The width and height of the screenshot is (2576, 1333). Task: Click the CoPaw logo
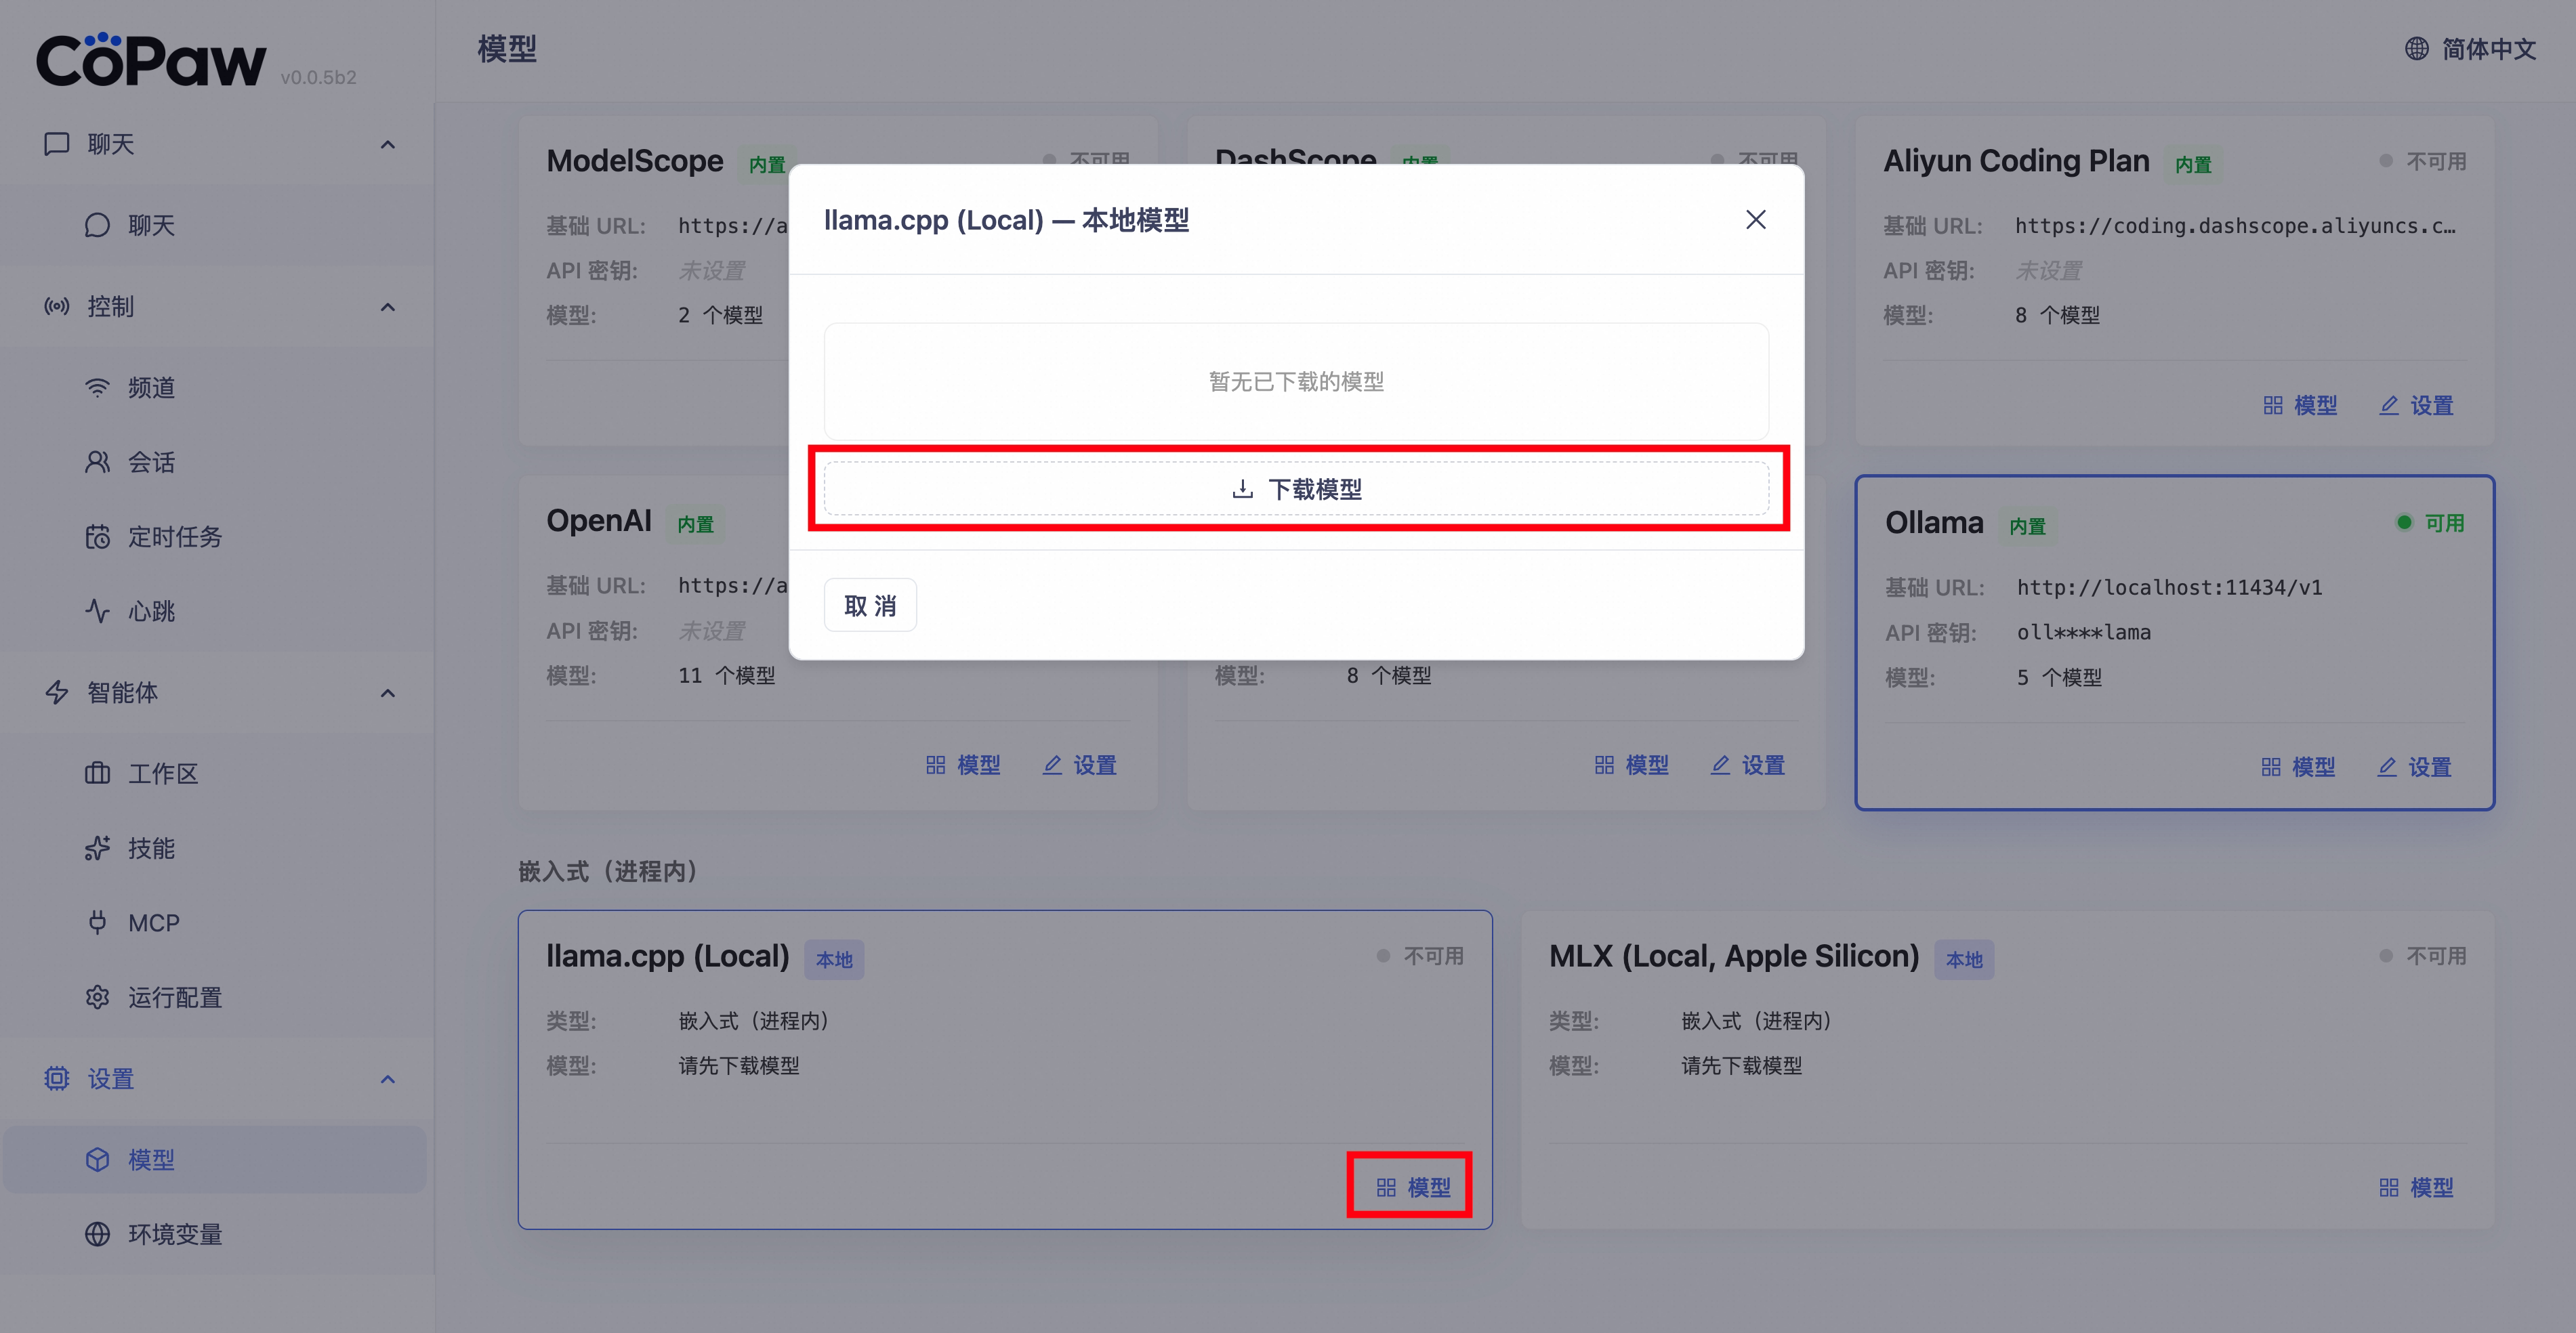pos(150,60)
